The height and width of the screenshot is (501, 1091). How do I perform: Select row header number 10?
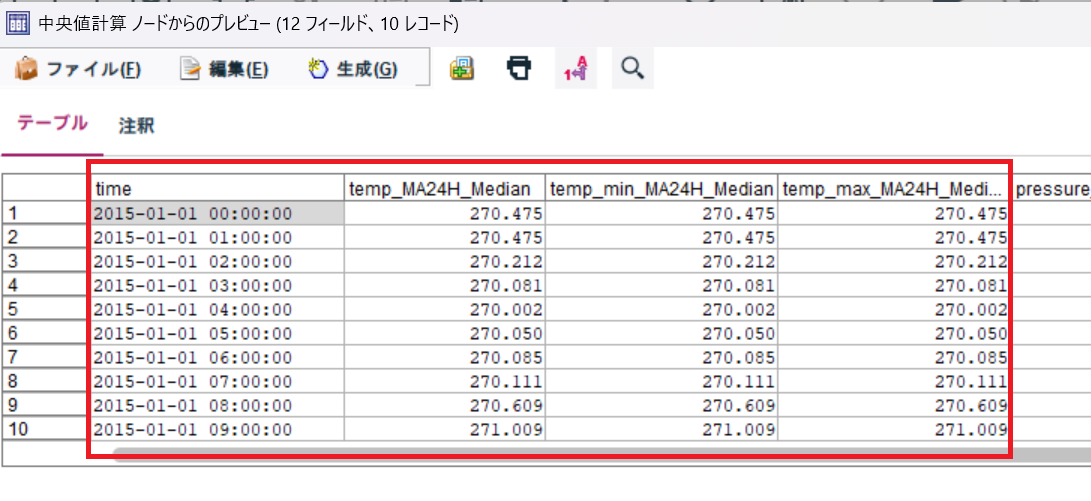[x=47, y=428]
